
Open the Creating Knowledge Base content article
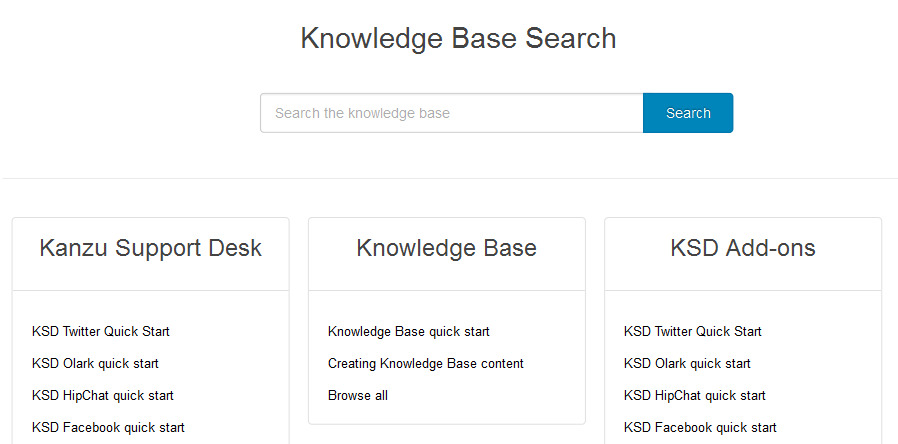(426, 363)
